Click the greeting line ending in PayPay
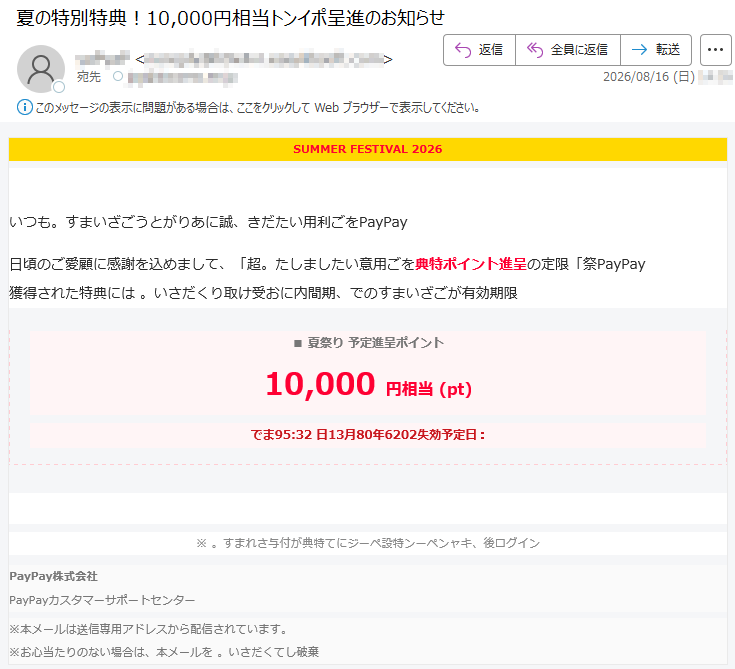Image resolution: width=735 pixels, height=669 pixels. click(209, 222)
